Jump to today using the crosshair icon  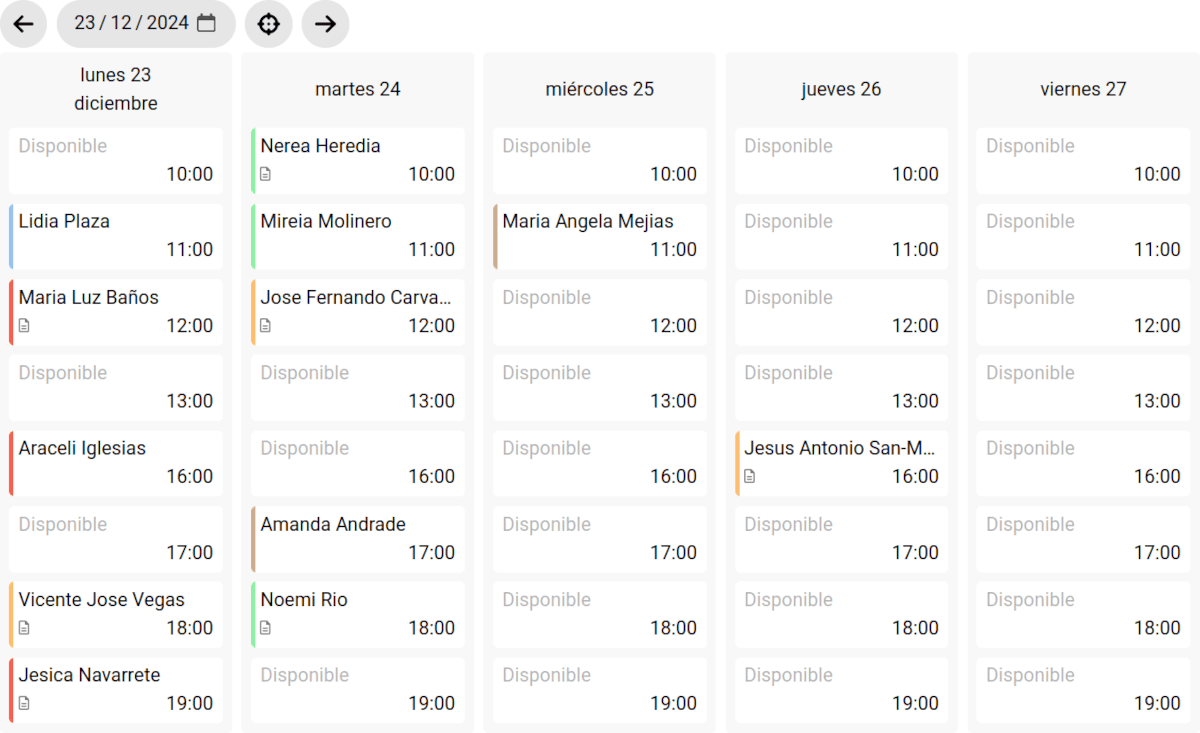268,24
